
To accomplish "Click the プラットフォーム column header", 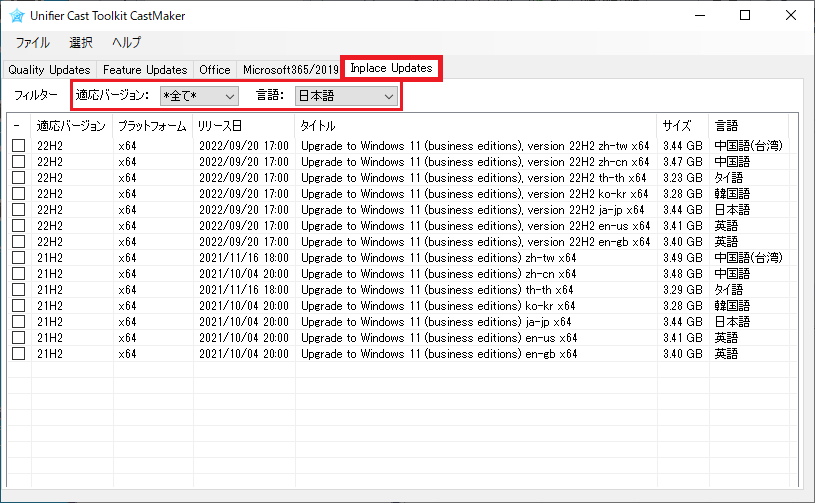I will pyautogui.click(x=153, y=126).
